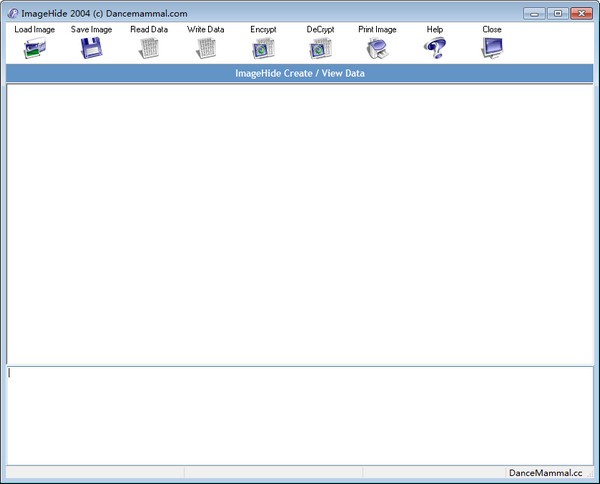Open the ImageHide system menu icon in the title bar
Screen dimensions: 600x484
pos(12,13)
